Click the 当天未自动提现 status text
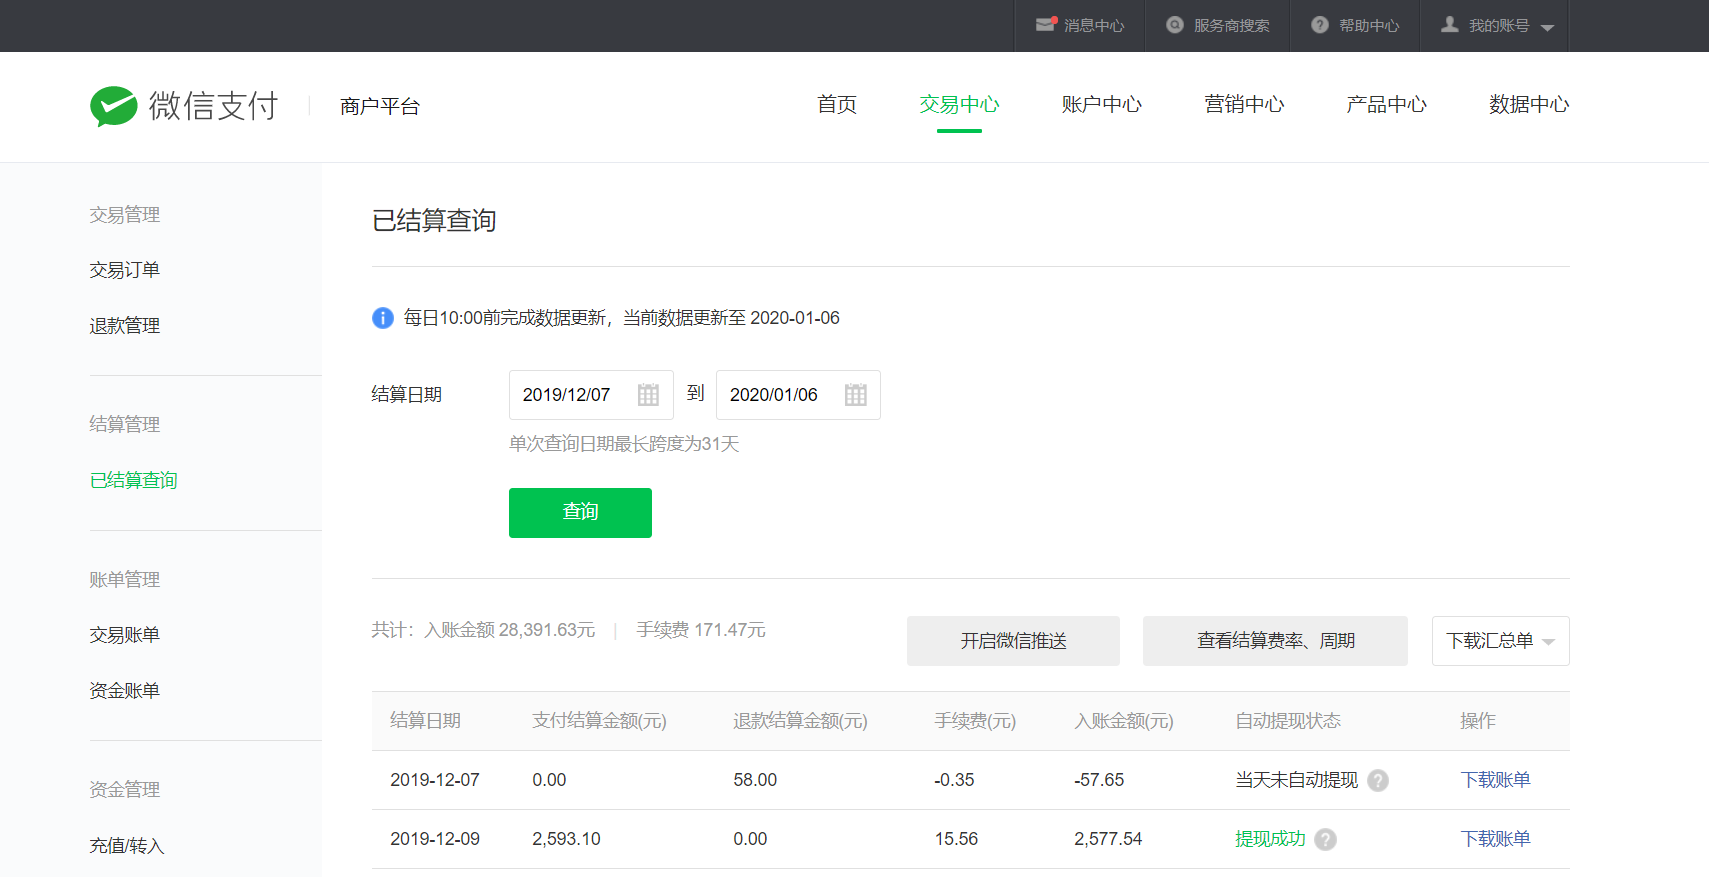 [1296, 780]
